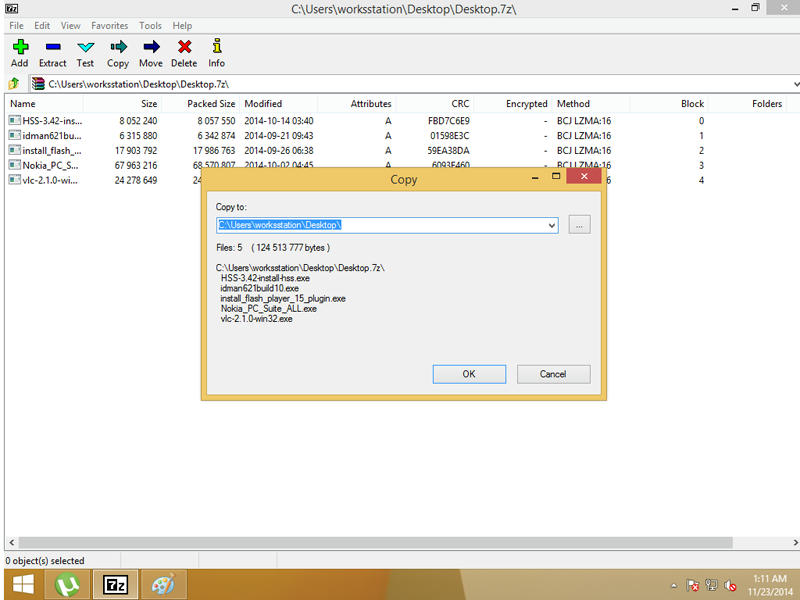Close the Copy dialog with X
Viewport: 800px width, 600px height.
click(584, 177)
